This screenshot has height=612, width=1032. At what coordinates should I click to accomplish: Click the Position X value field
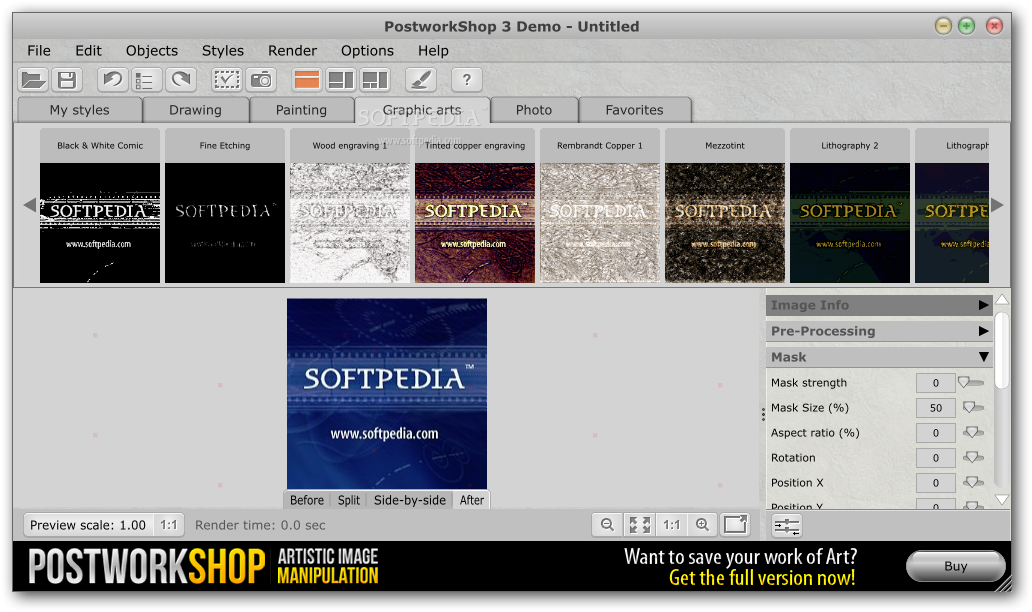coord(935,483)
